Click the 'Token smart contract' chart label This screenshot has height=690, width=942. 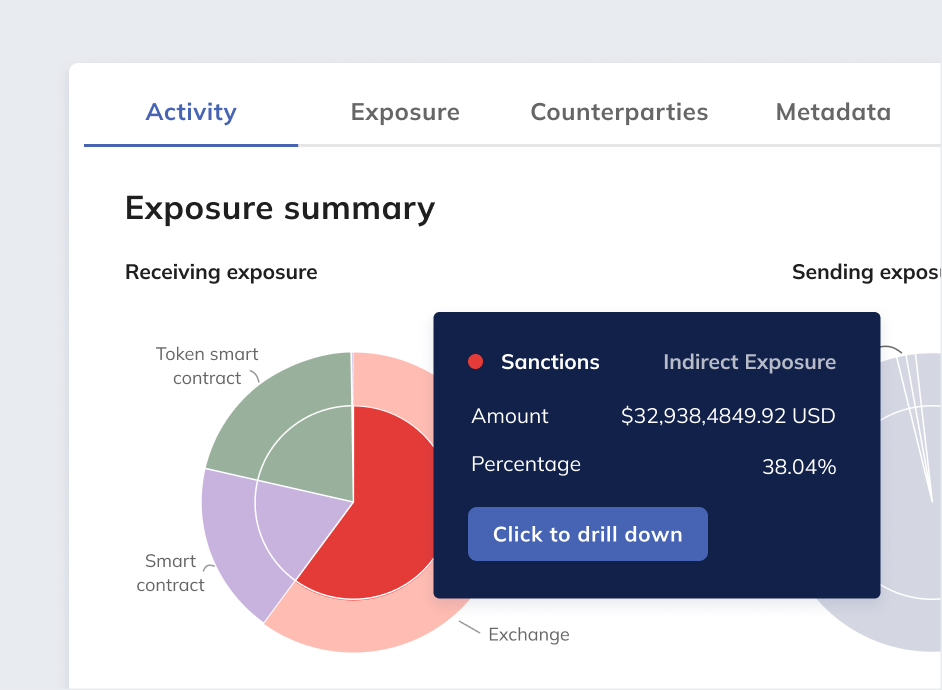tap(207, 366)
